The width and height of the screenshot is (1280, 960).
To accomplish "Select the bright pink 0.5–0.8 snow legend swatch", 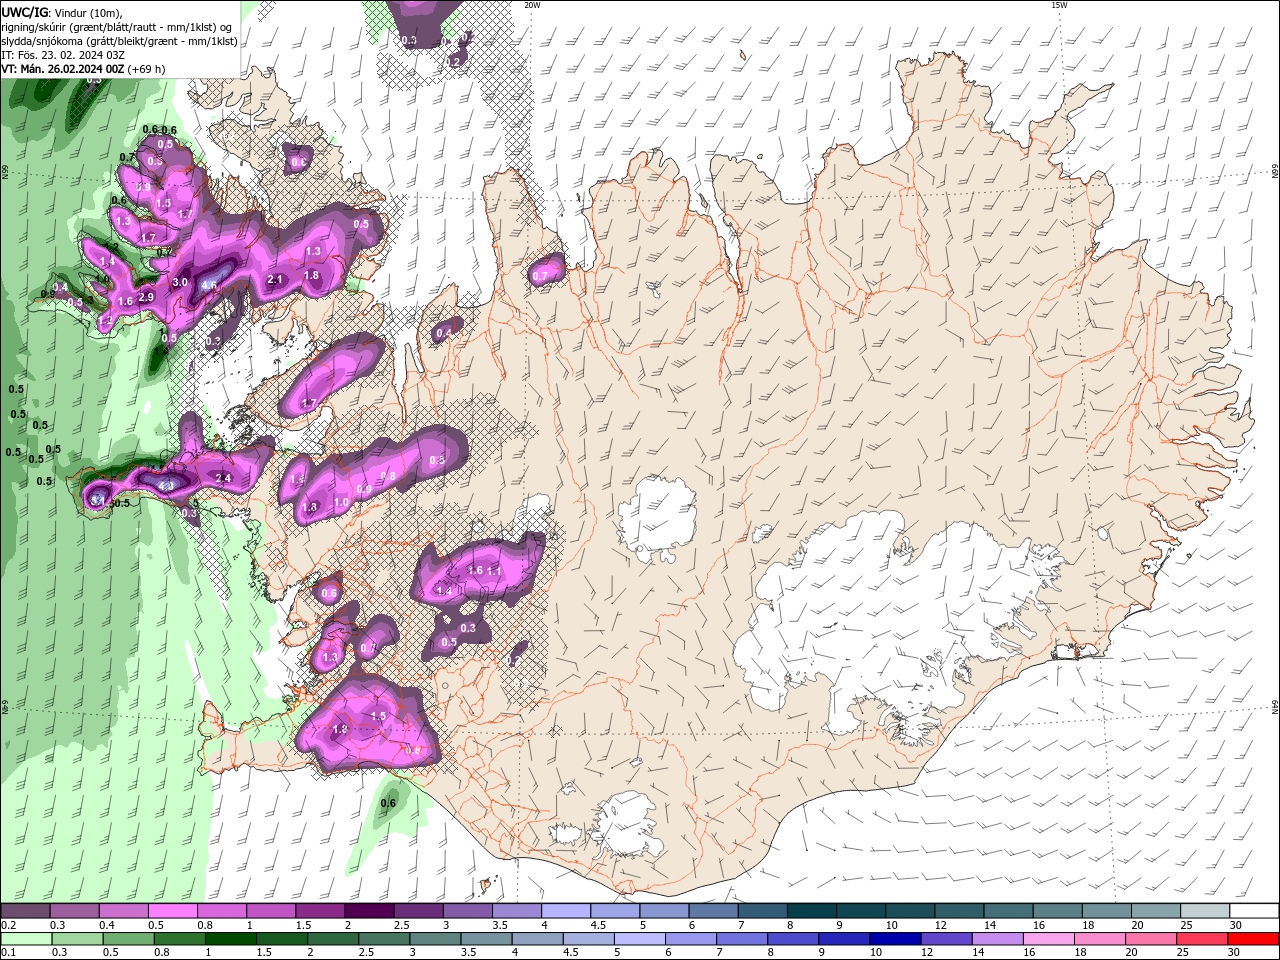I will click(172, 911).
